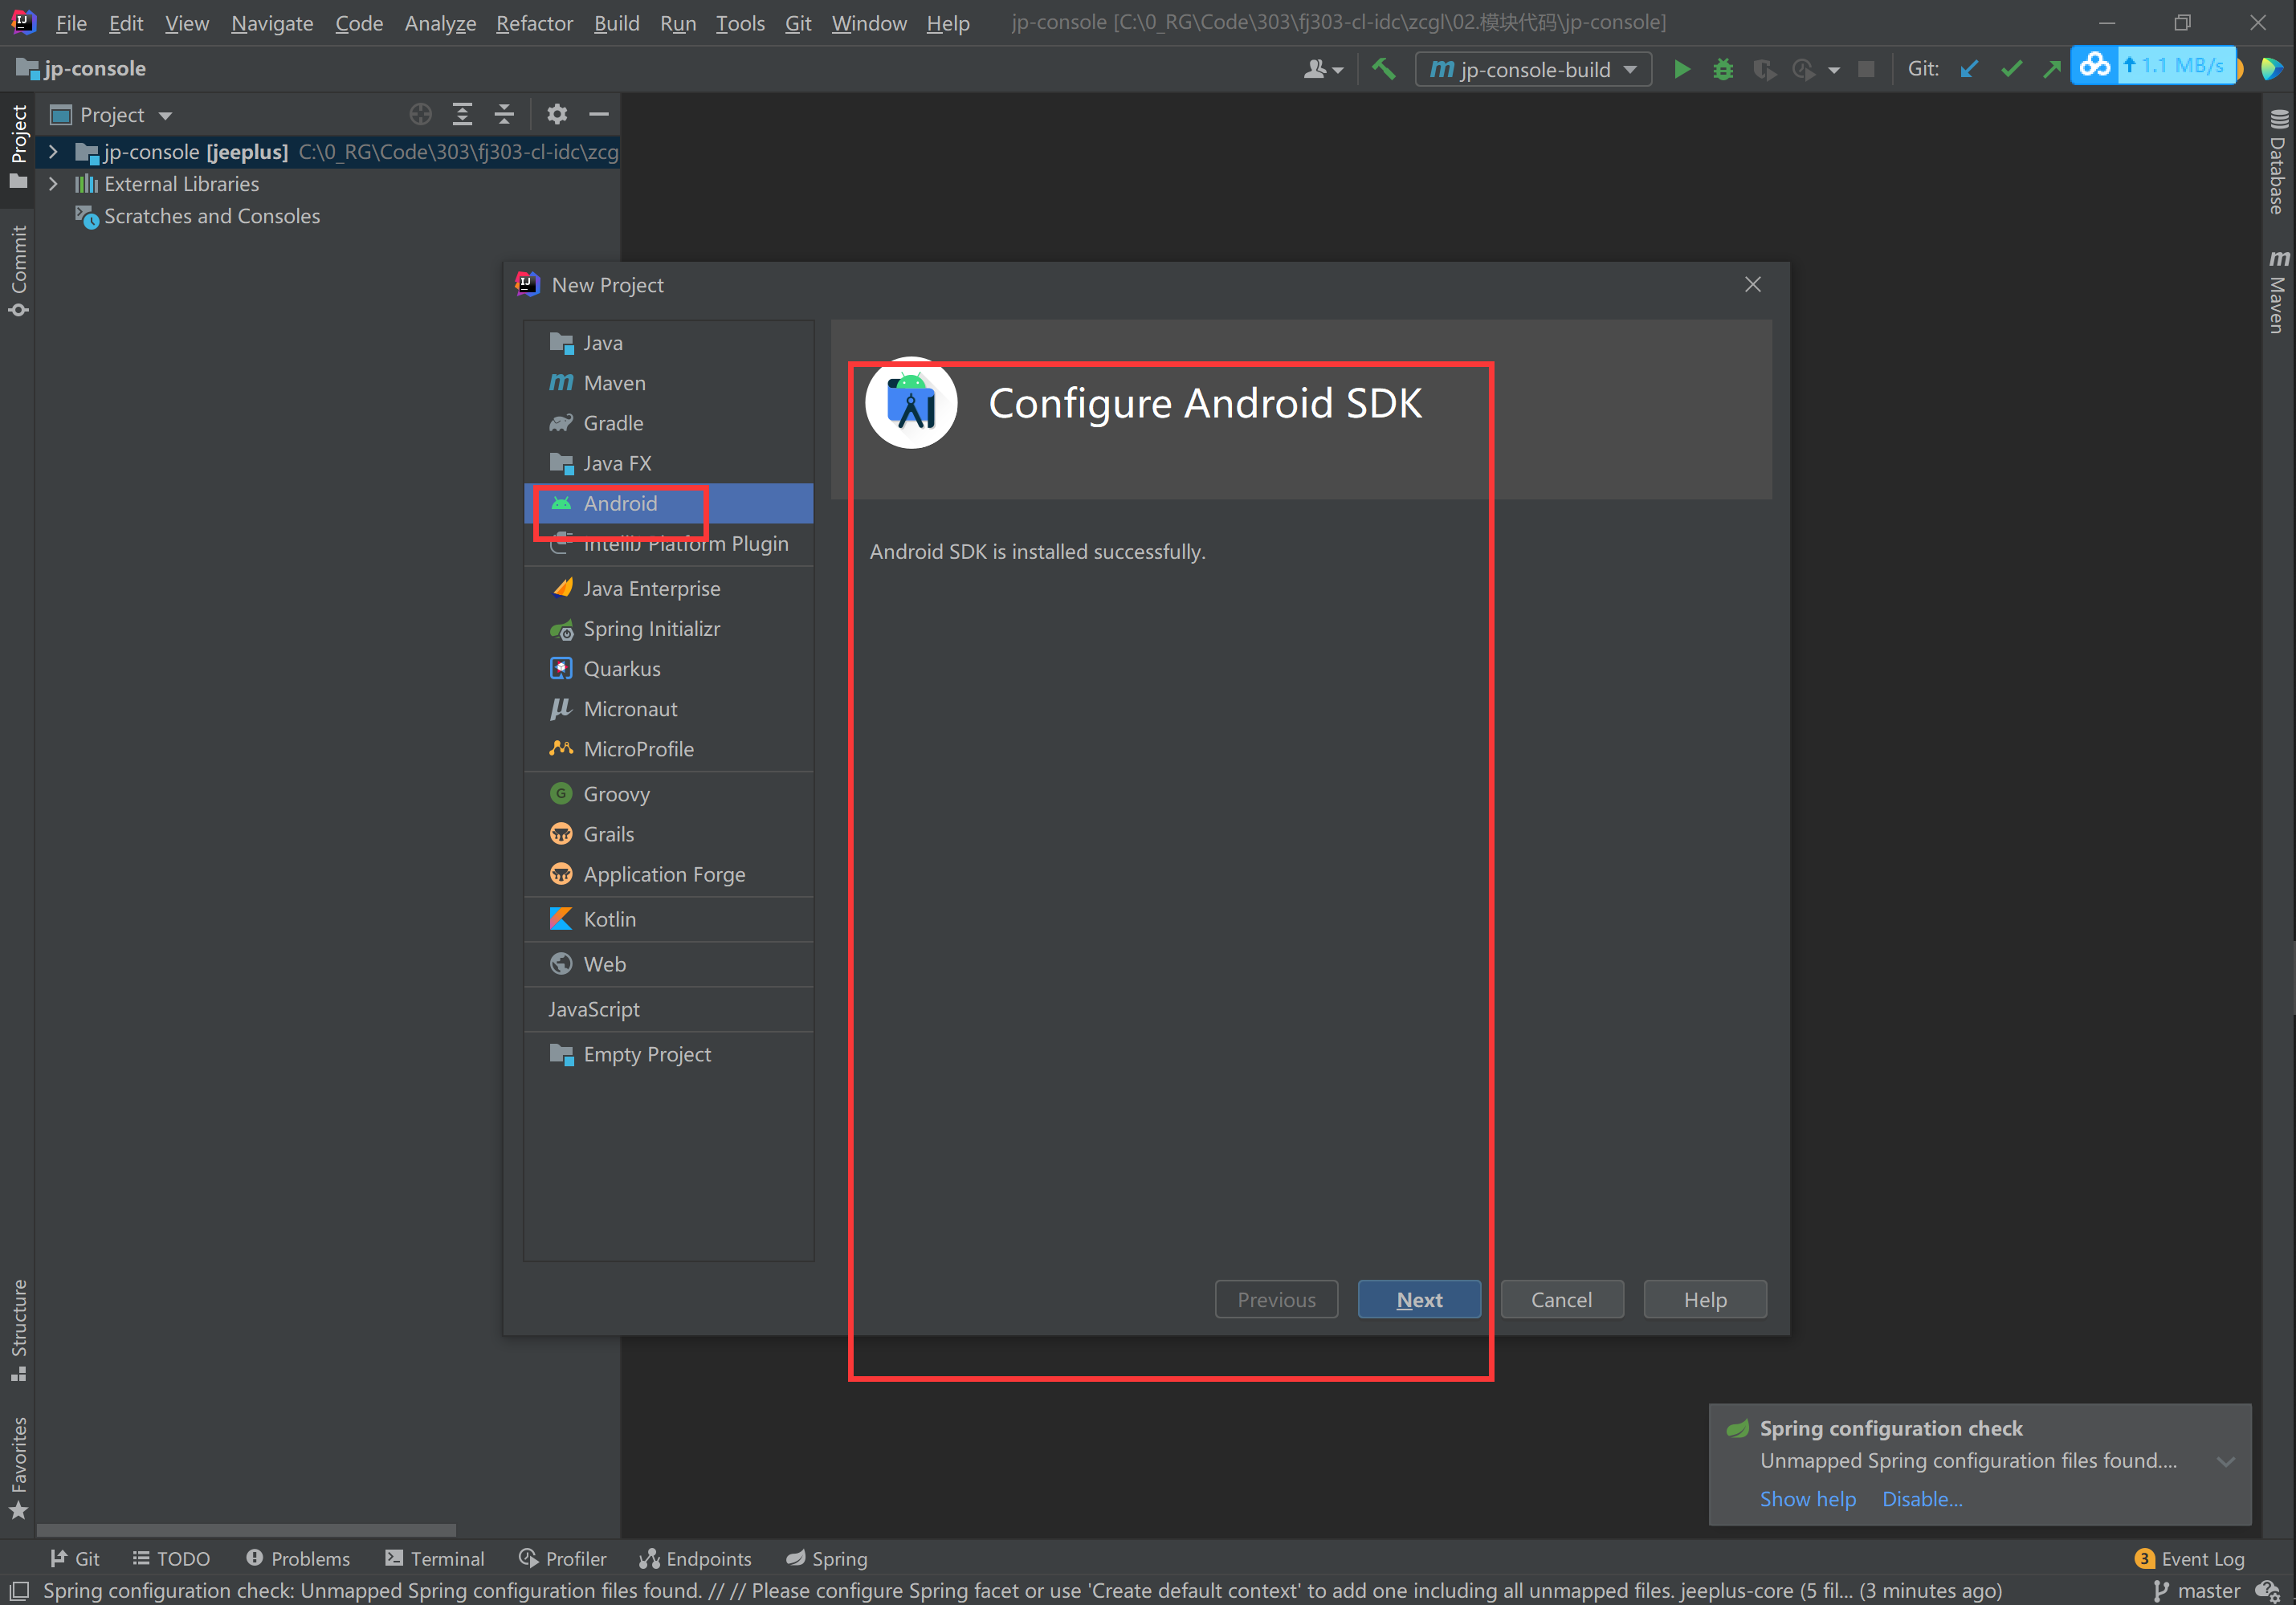The height and width of the screenshot is (1605, 2296).
Task: Run with coverage shield icon
Action: [x=1764, y=69]
